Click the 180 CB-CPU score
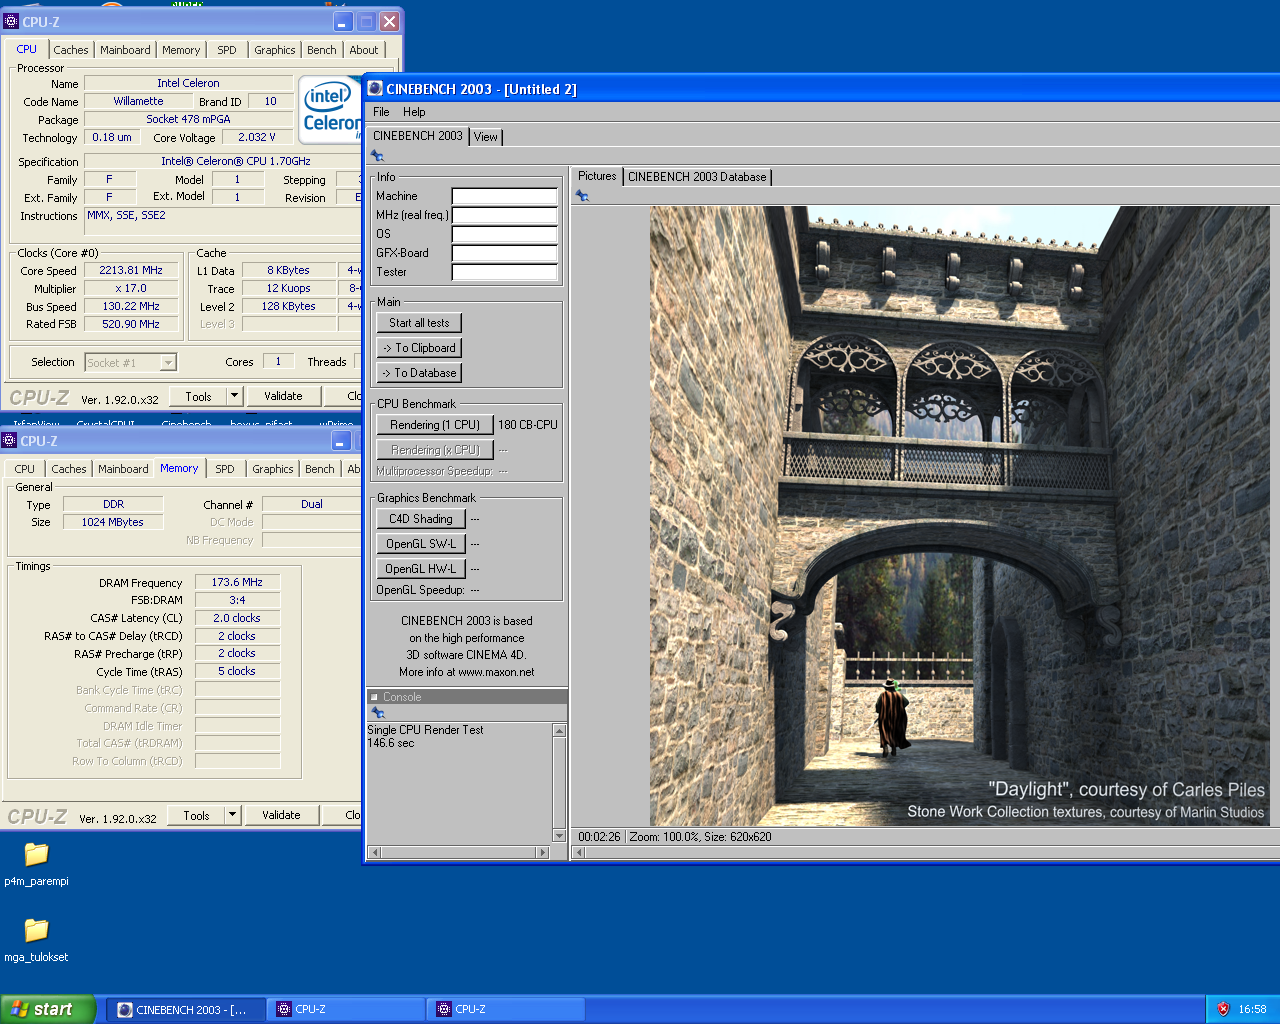This screenshot has width=1280, height=1024. click(x=528, y=425)
